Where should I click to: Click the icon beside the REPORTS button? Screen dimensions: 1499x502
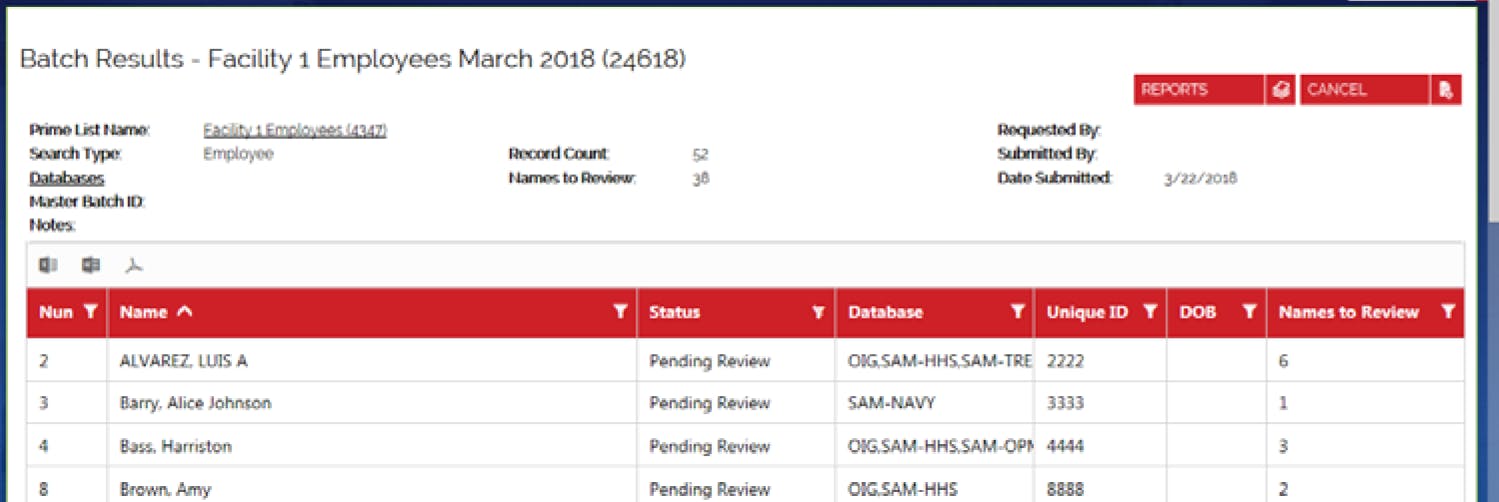[x=1280, y=90]
